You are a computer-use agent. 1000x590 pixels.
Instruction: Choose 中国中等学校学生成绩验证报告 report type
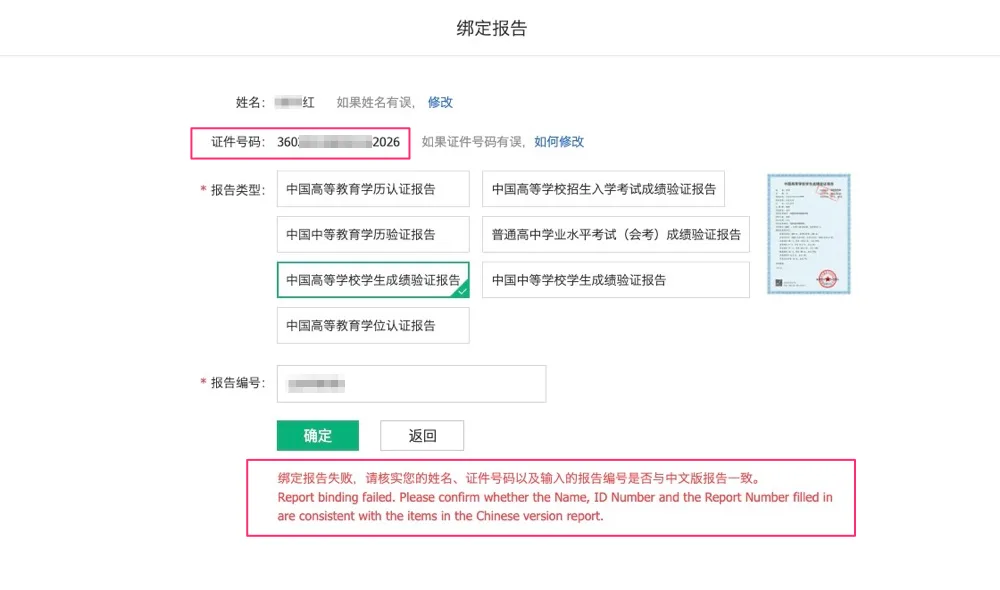[615, 280]
